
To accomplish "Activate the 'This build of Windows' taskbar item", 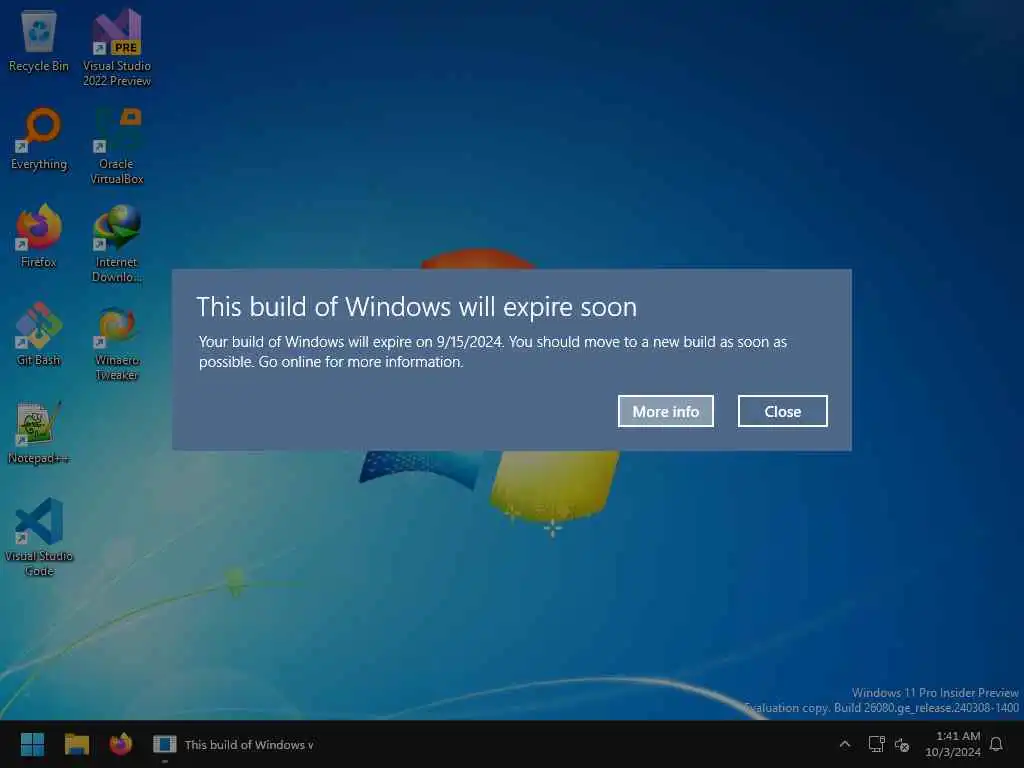I will pos(233,744).
